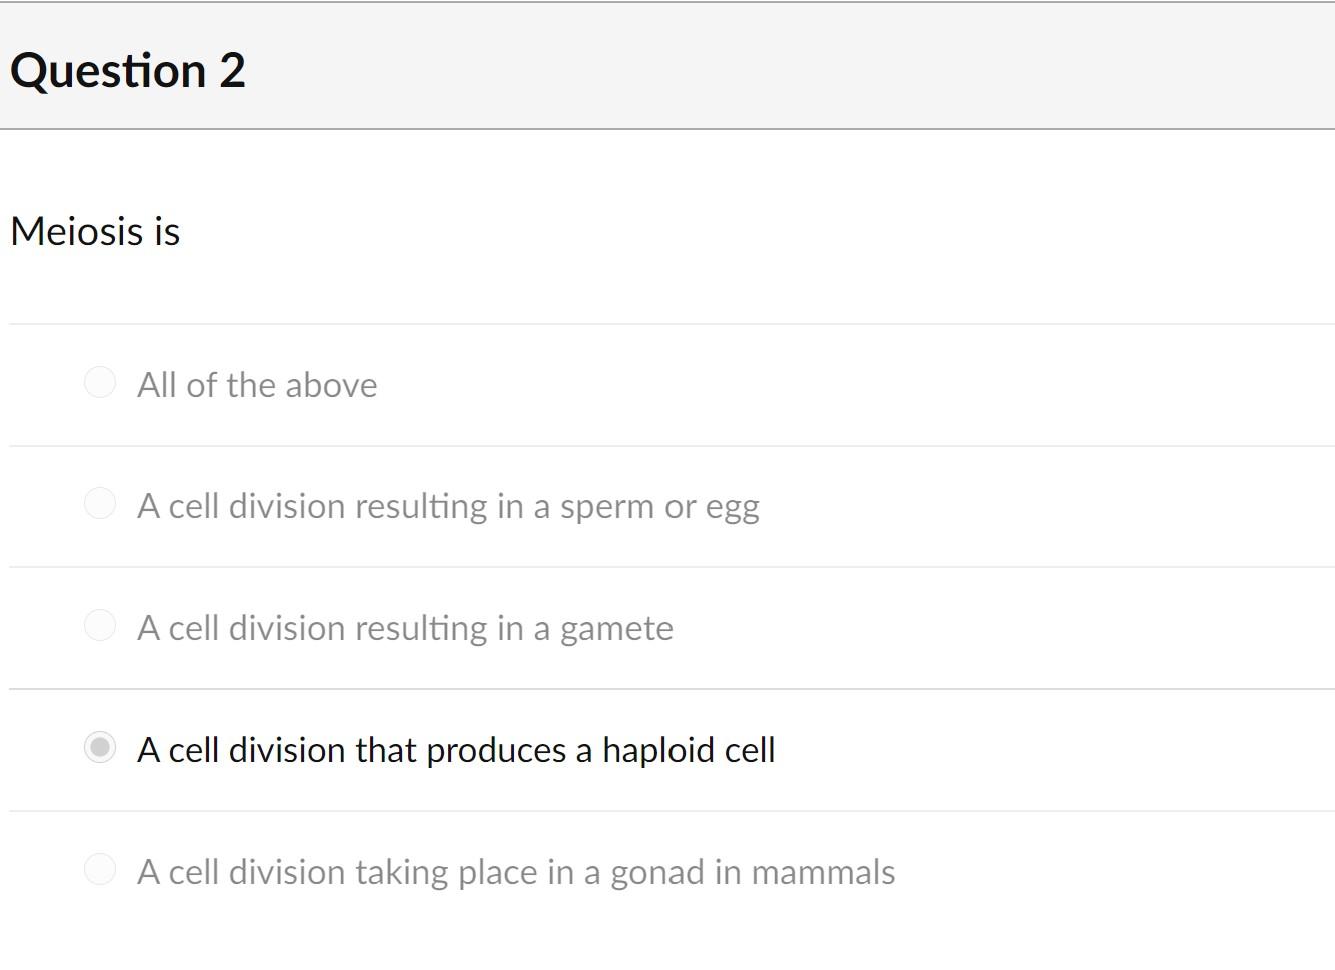
Task: Click the 'Meiosis is' question prompt
Action: tap(95, 231)
